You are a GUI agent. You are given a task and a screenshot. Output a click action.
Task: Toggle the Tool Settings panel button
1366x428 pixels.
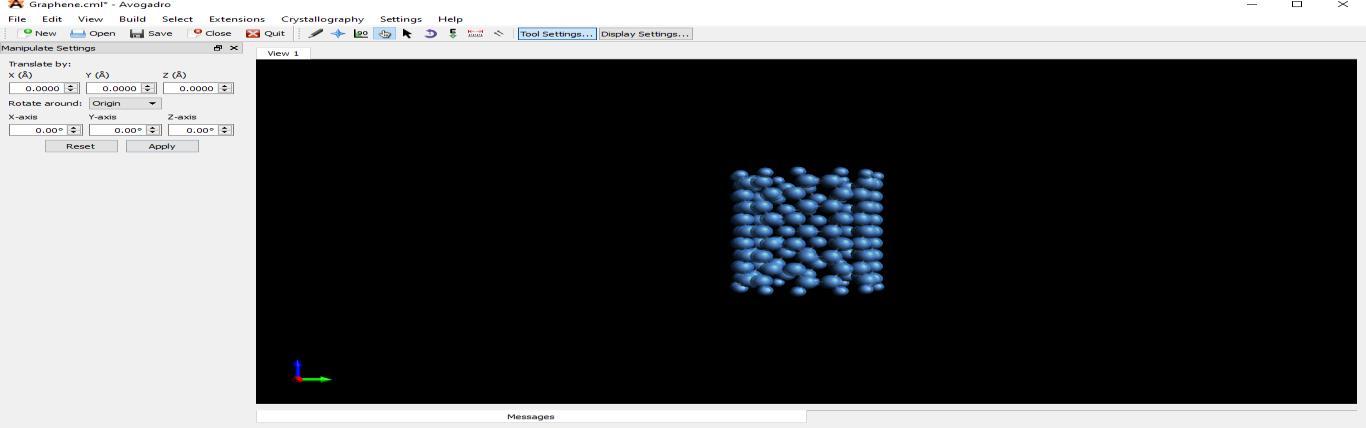click(x=557, y=33)
